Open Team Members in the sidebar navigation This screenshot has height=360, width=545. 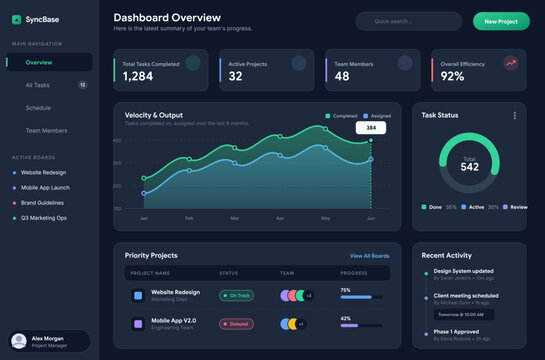(x=49, y=131)
